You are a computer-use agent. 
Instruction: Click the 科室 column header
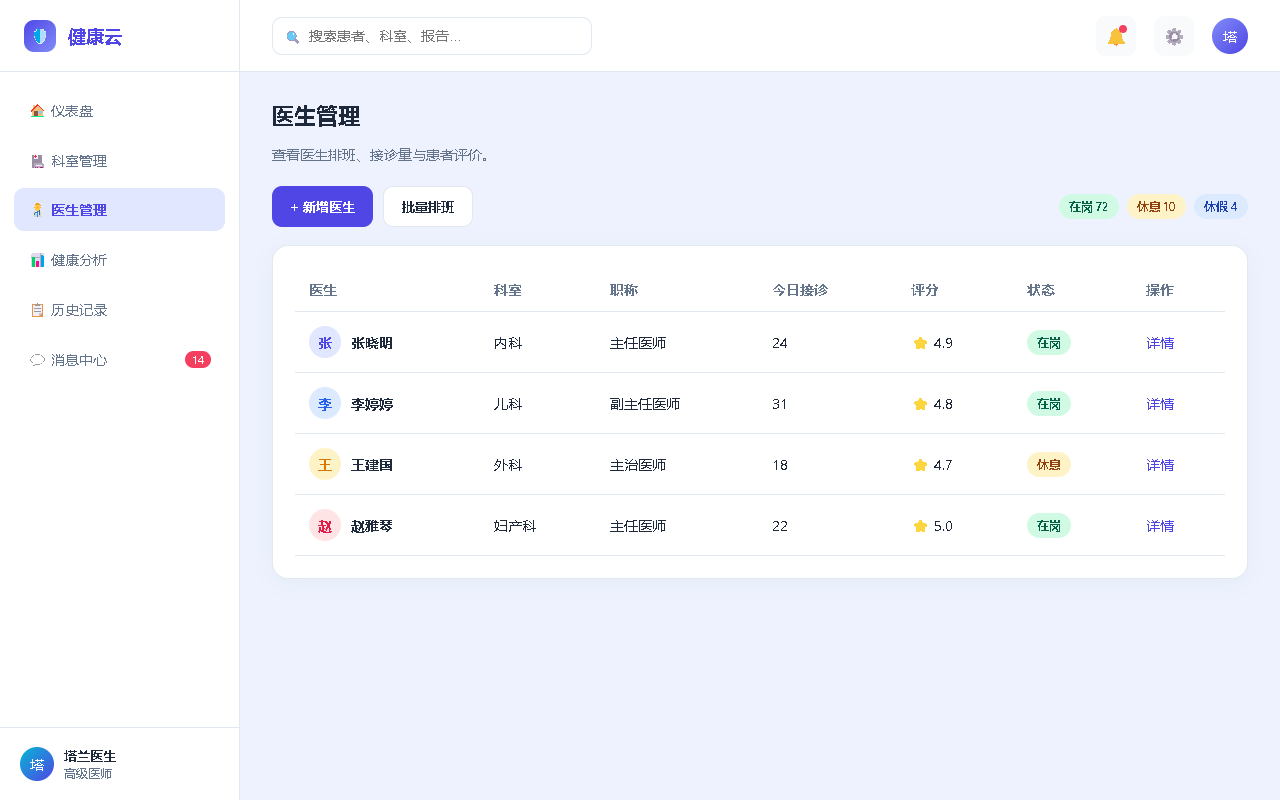pyautogui.click(x=508, y=290)
